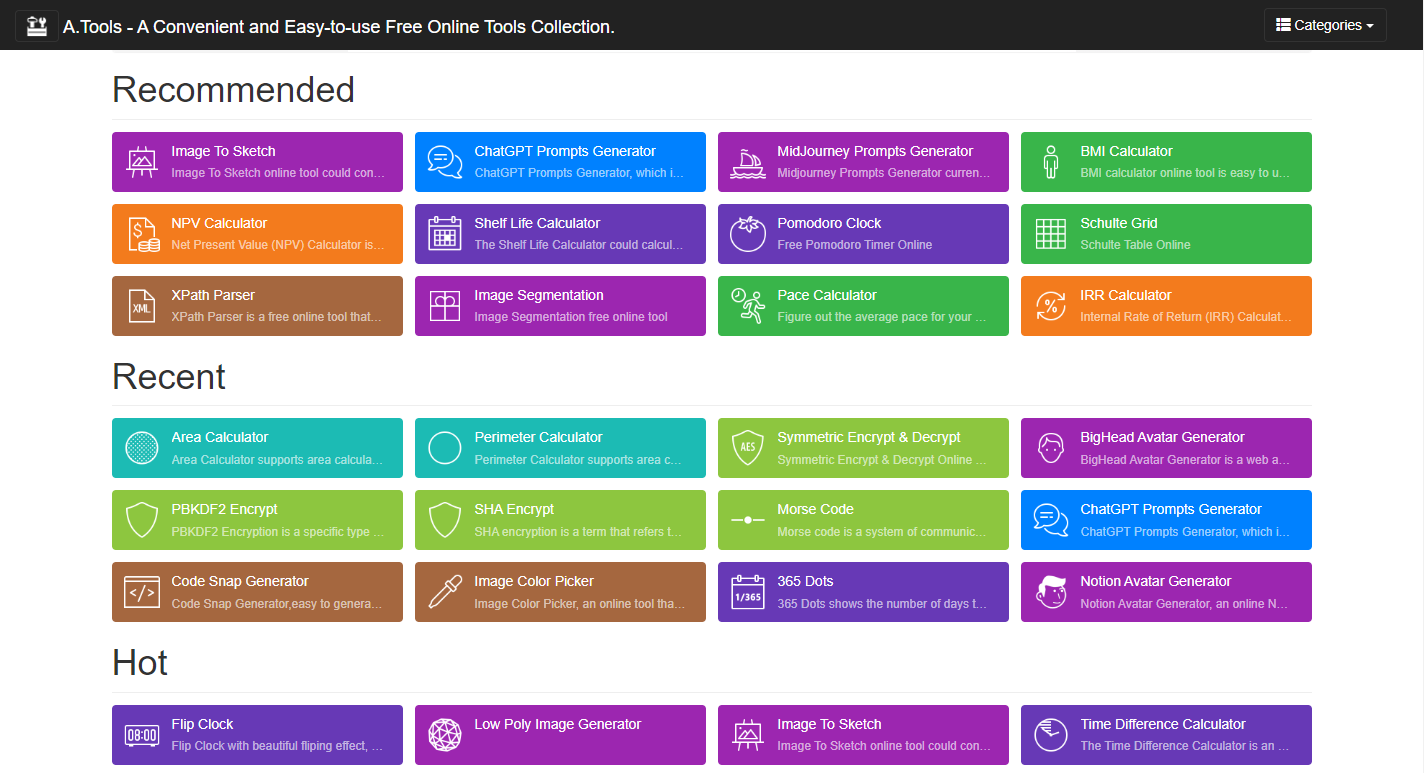Open the IRR Calculator card
The width and height of the screenshot is (1424, 773).
[x=1166, y=306]
